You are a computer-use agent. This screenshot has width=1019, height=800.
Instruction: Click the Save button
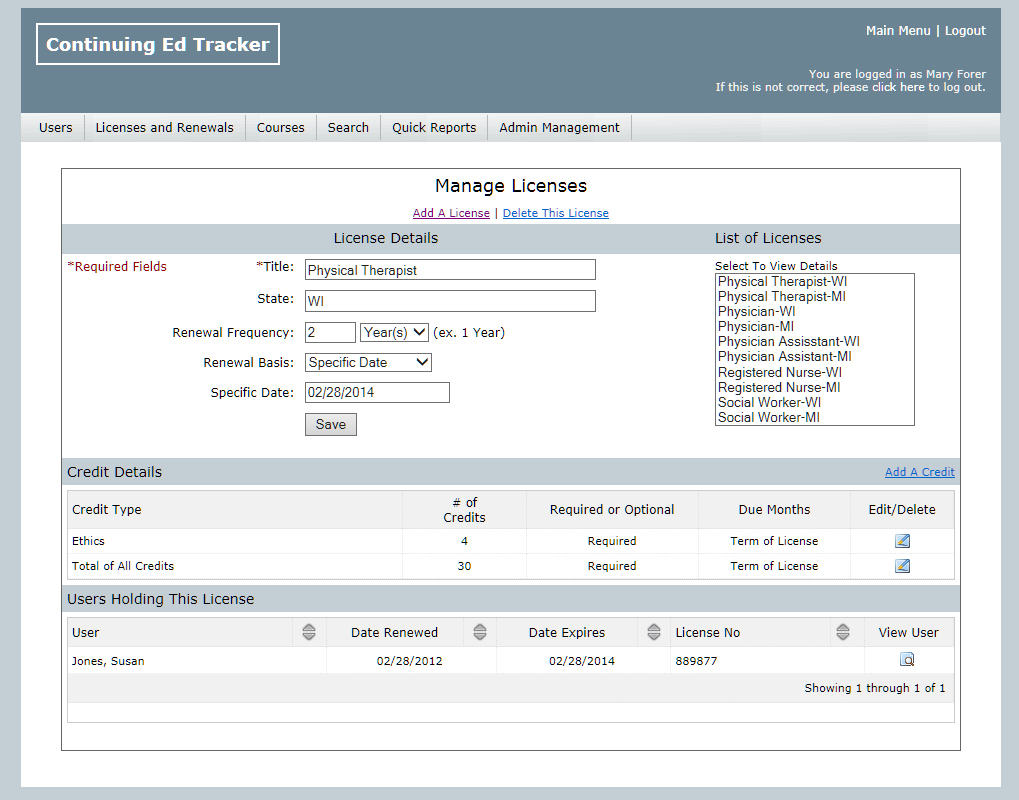click(330, 425)
